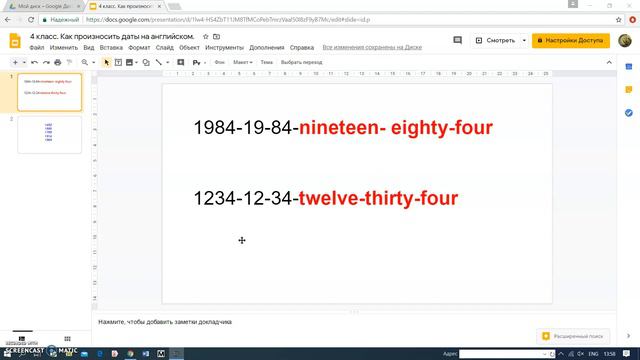
Task: Click the speaker notes field
Action: click(x=353, y=322)
